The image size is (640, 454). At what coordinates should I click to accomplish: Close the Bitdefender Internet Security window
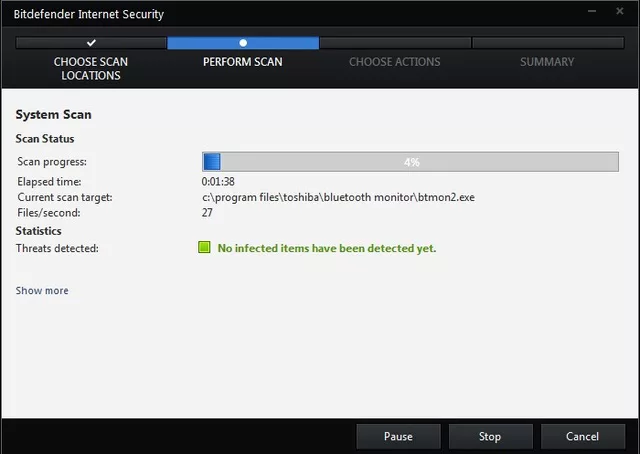click(x=620, y=11)
